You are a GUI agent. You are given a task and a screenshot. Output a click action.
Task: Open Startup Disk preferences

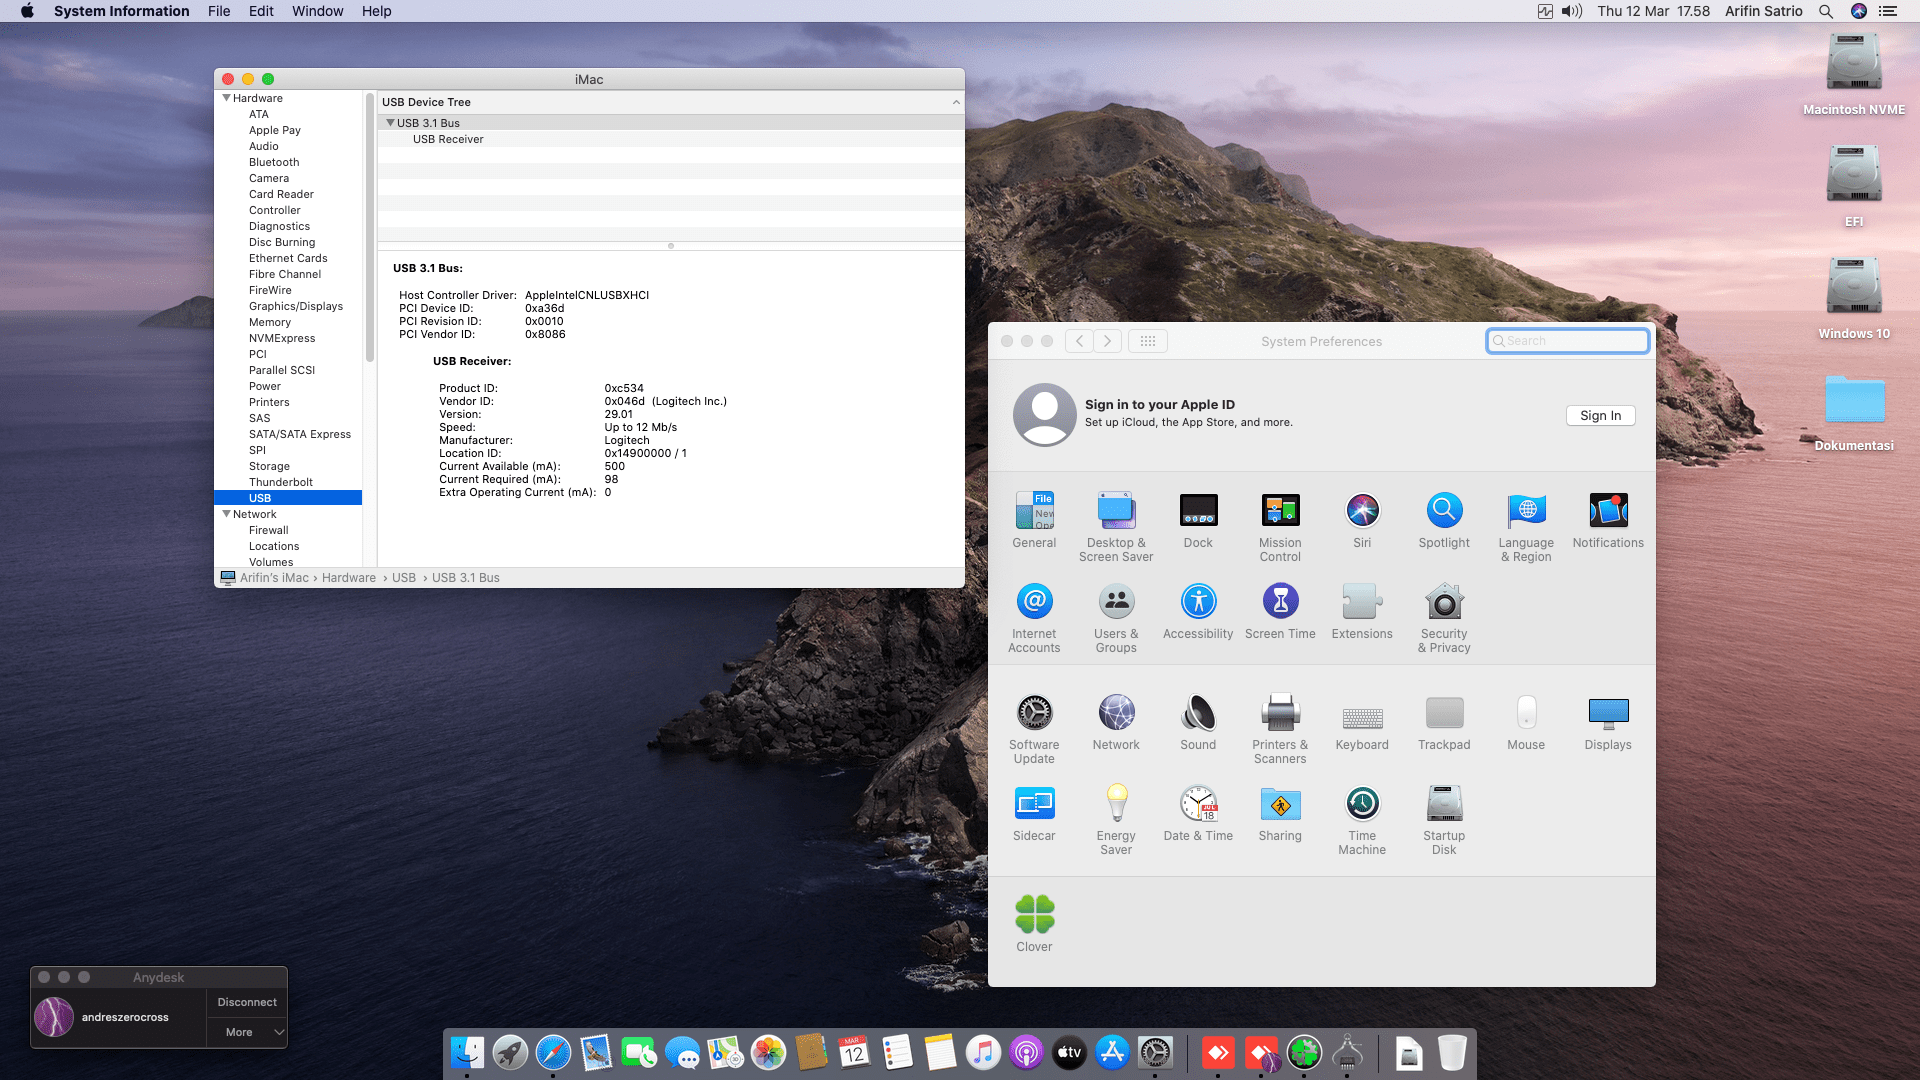click(x=1444, y=820)
